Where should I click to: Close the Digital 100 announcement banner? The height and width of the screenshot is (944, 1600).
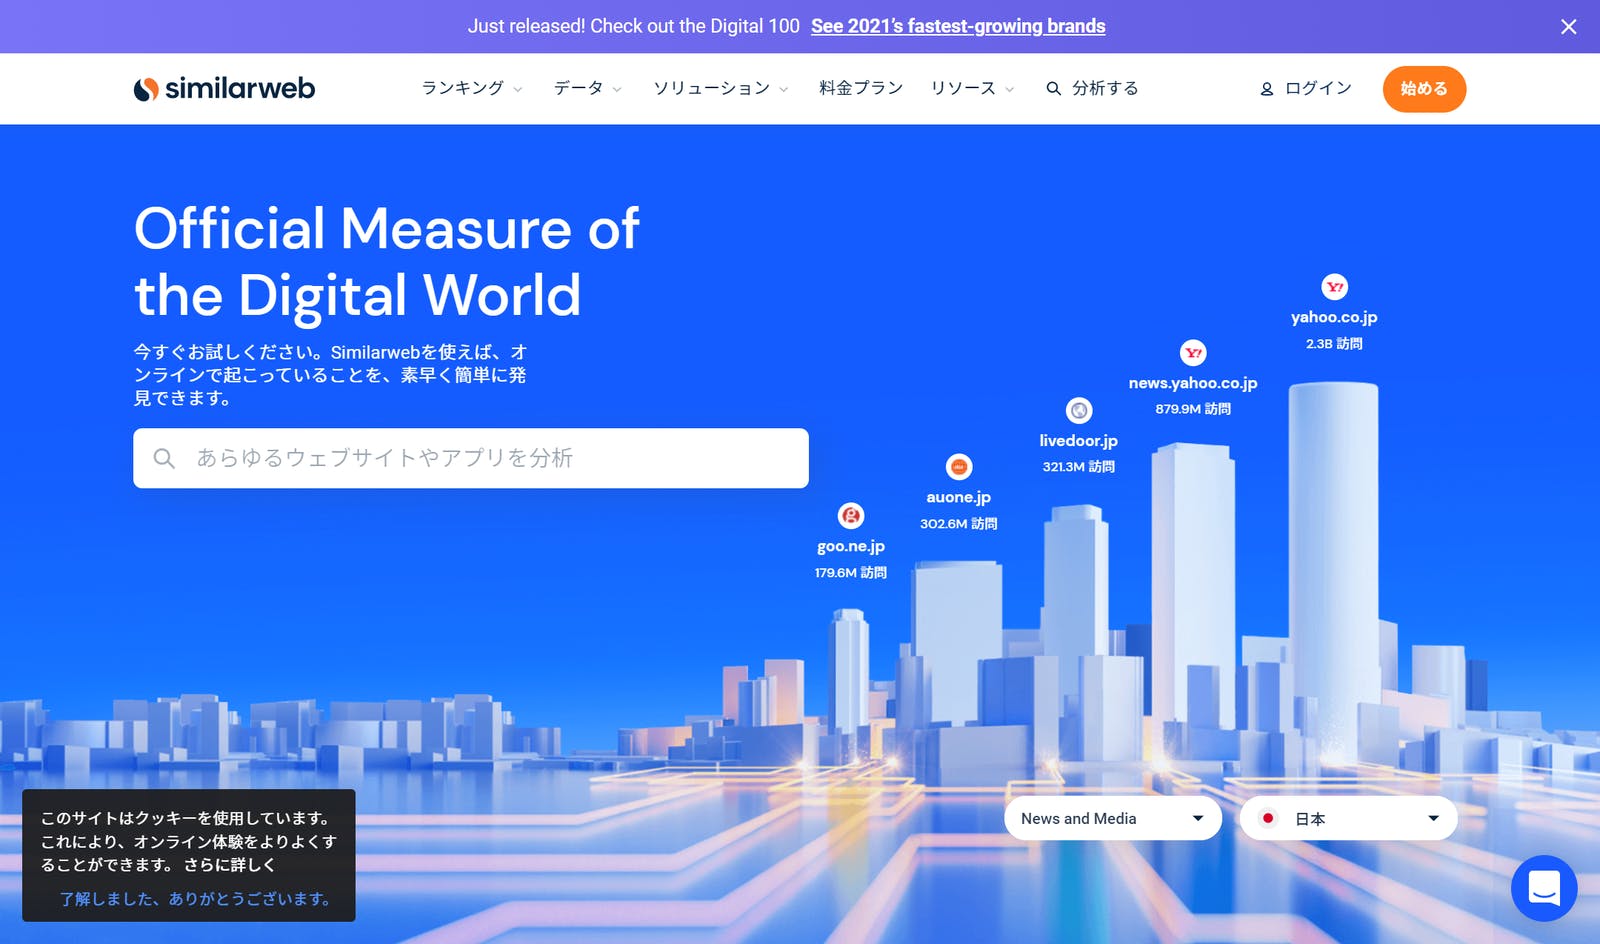[x=1568, y=27]
